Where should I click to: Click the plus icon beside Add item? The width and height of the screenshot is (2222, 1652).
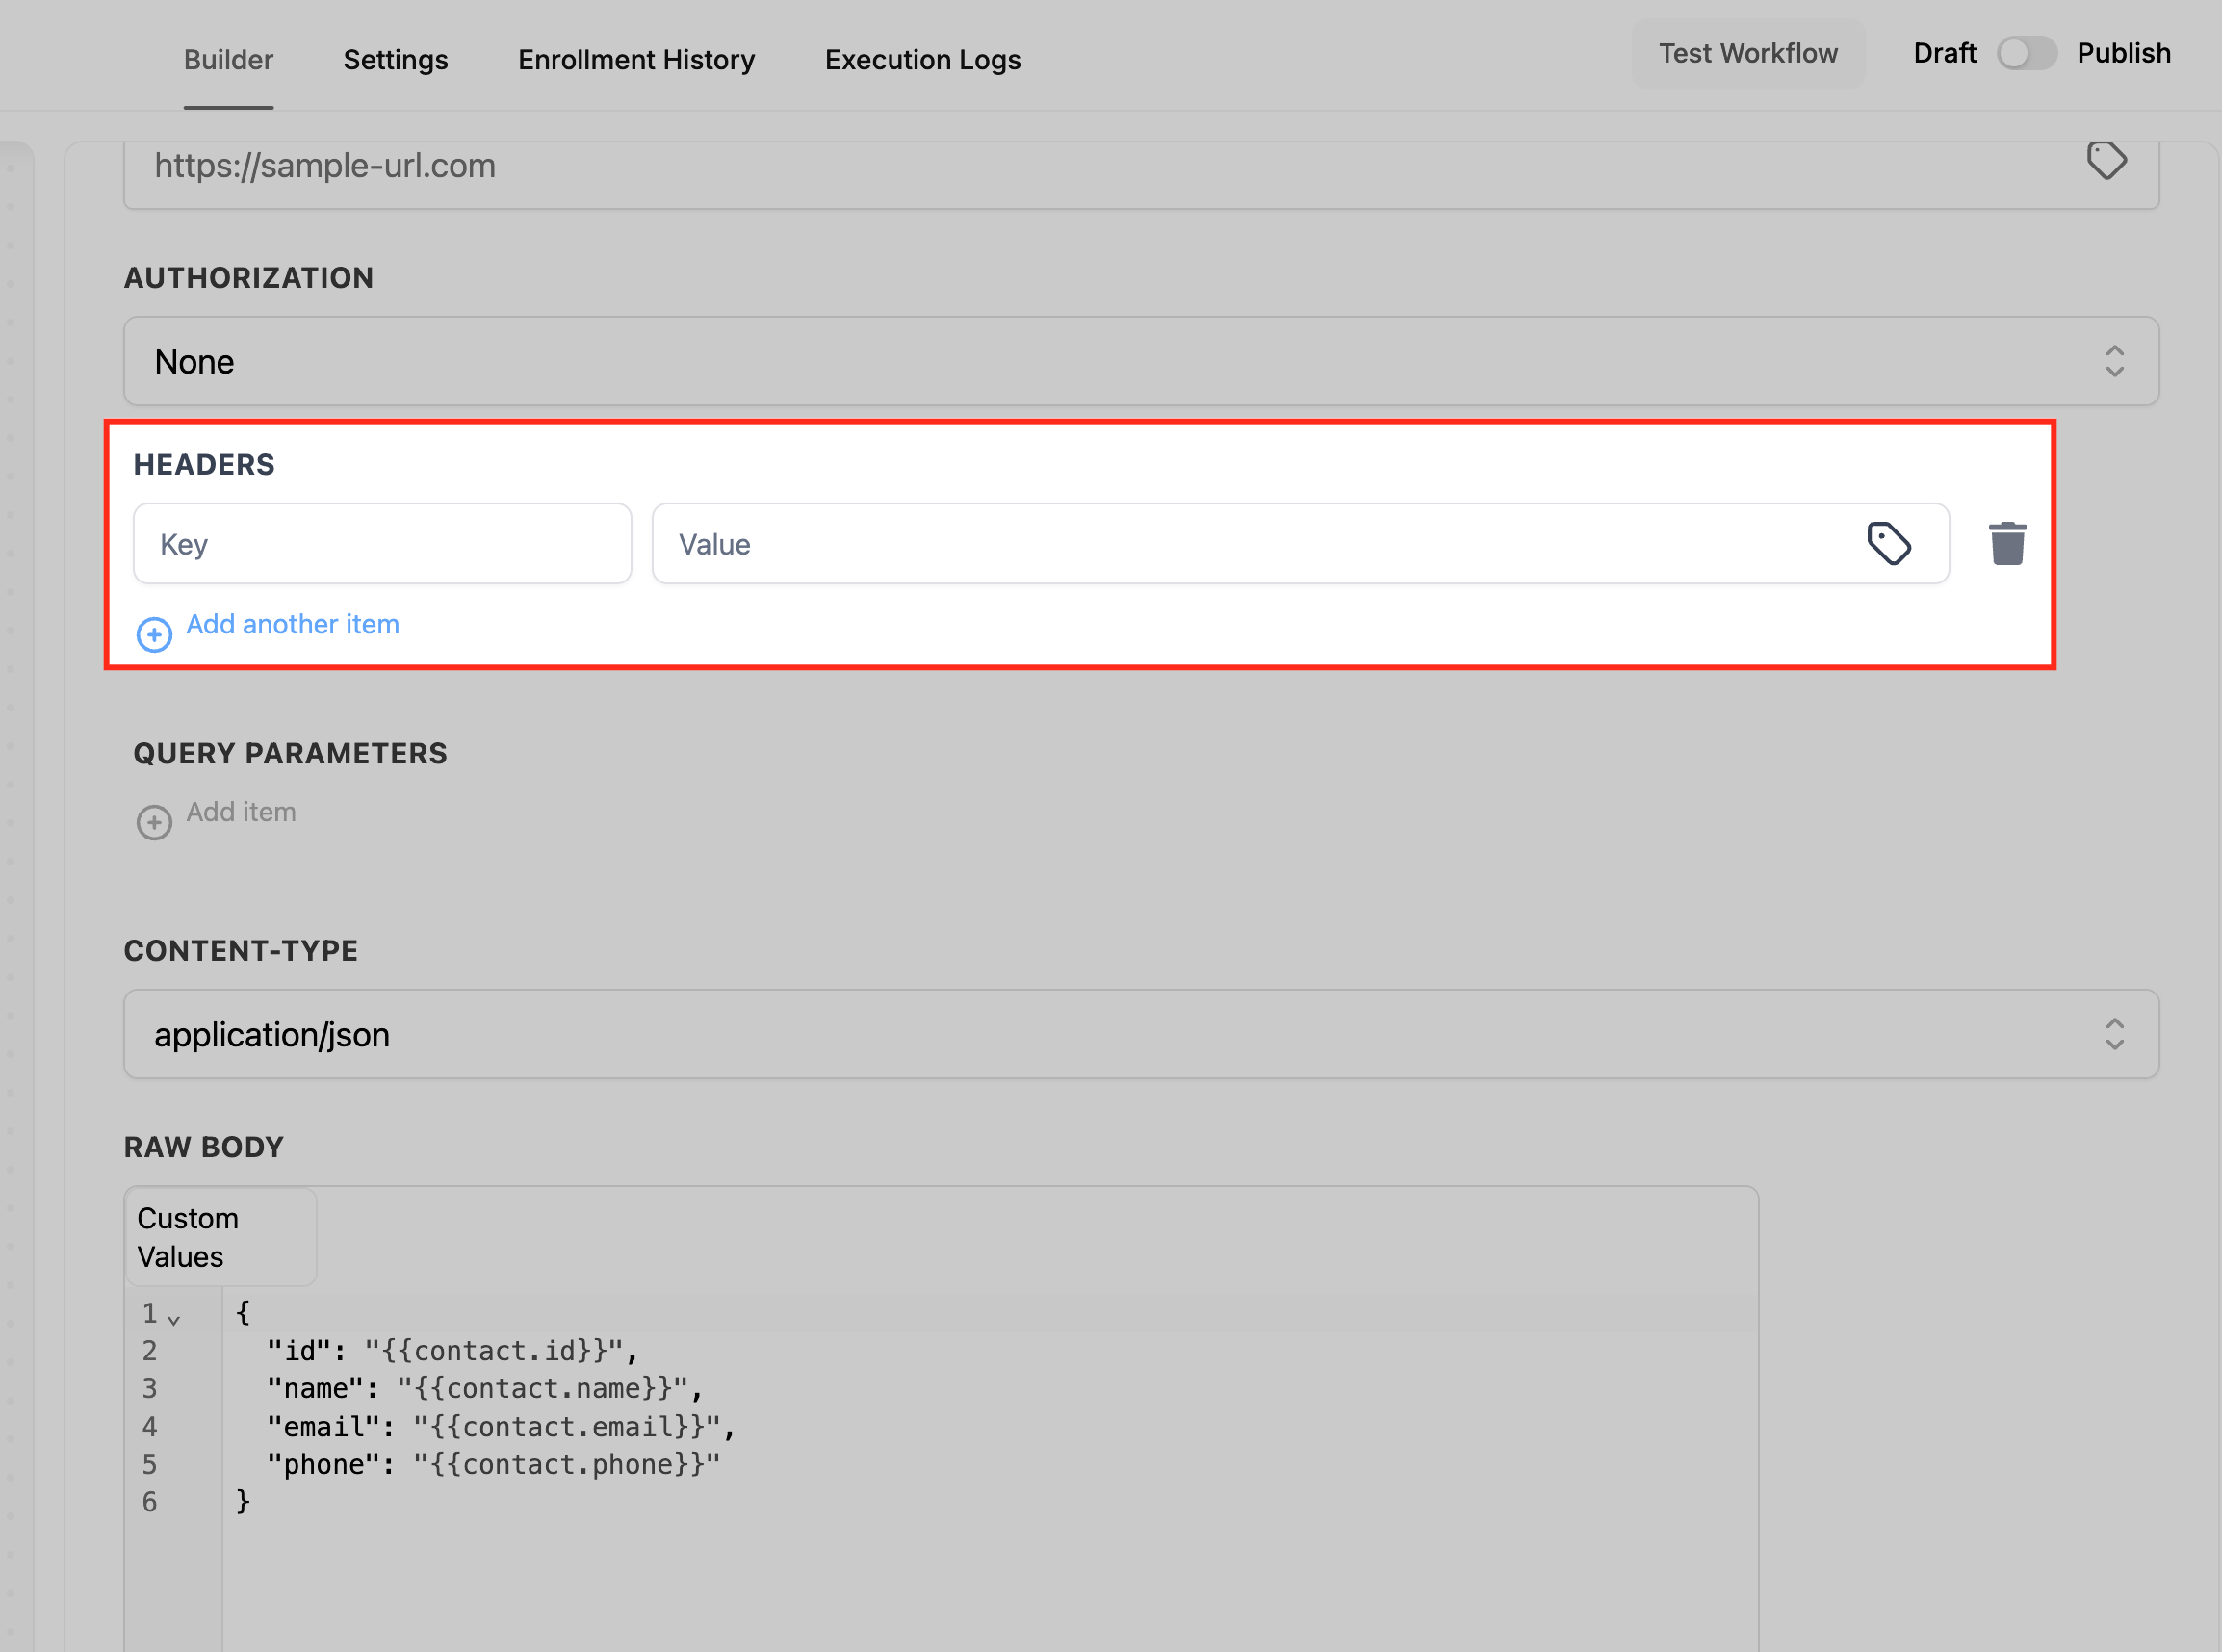154,822
